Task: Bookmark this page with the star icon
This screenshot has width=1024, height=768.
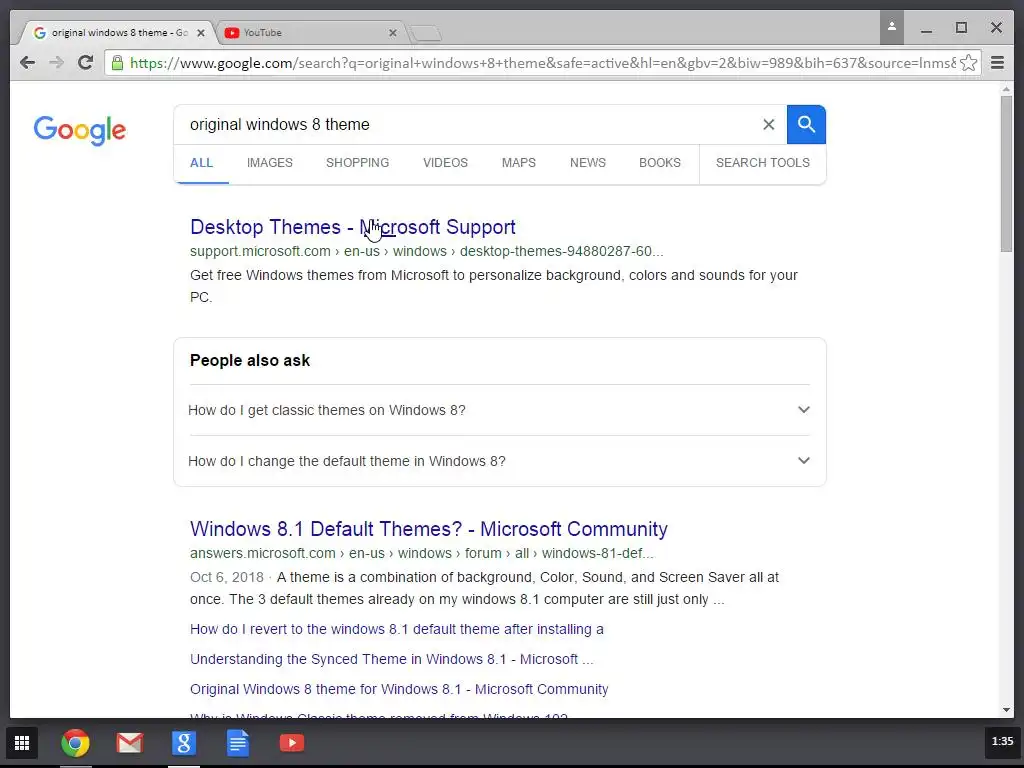Action: tap(969, 63)
